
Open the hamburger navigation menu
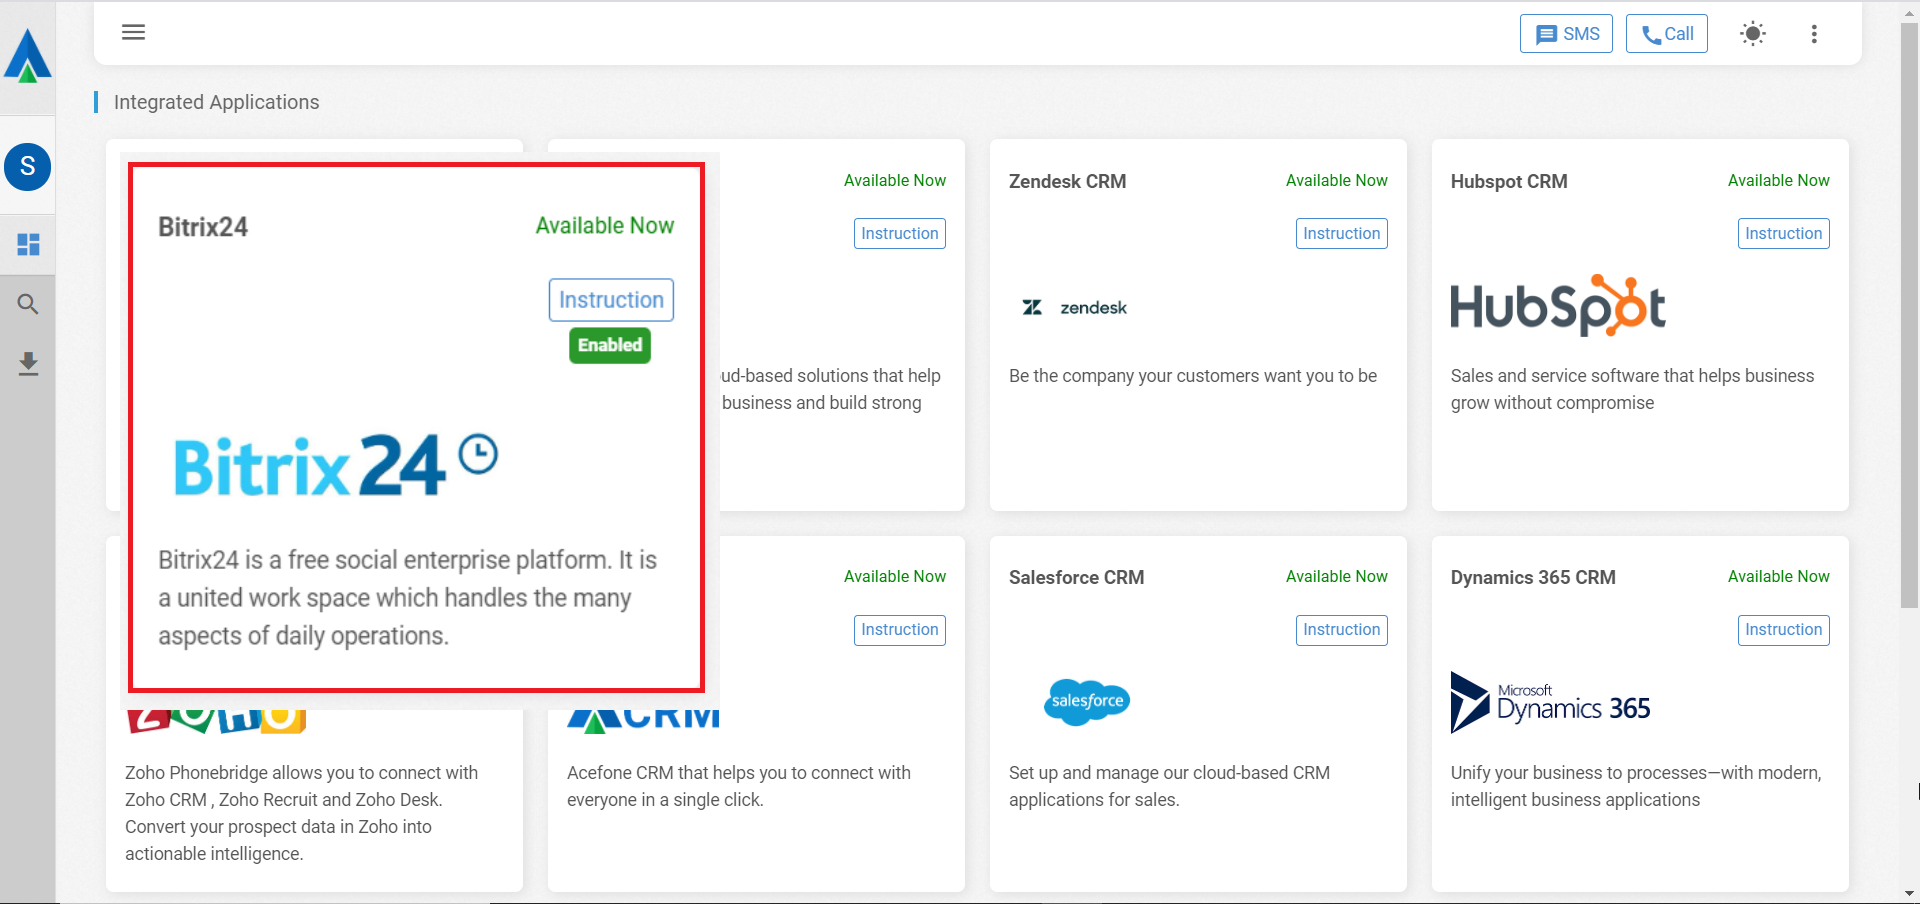click(x=133, y=32)
